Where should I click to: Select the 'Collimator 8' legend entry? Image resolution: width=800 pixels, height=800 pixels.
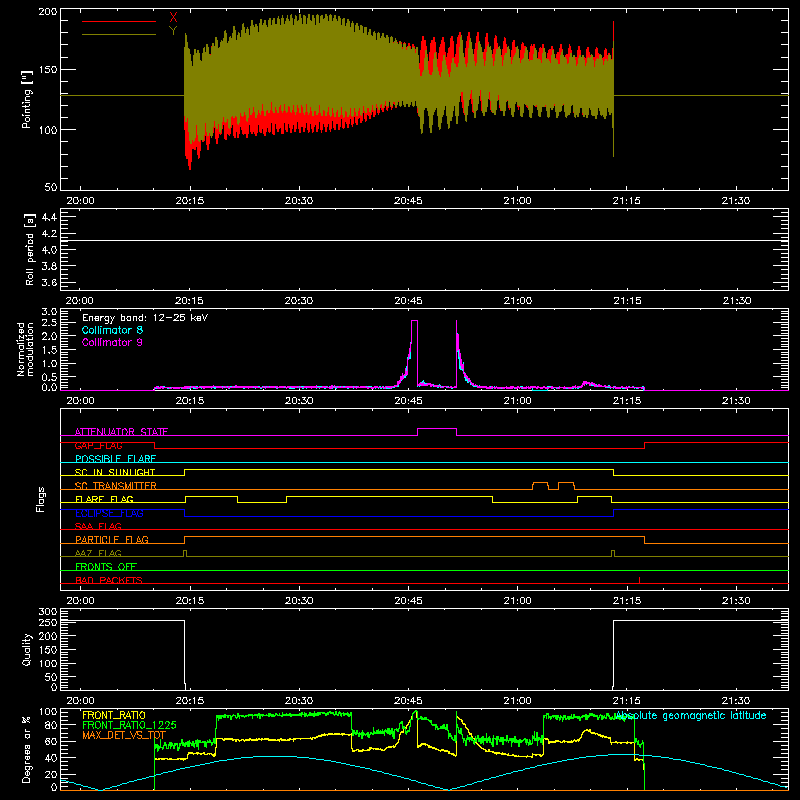112,330
